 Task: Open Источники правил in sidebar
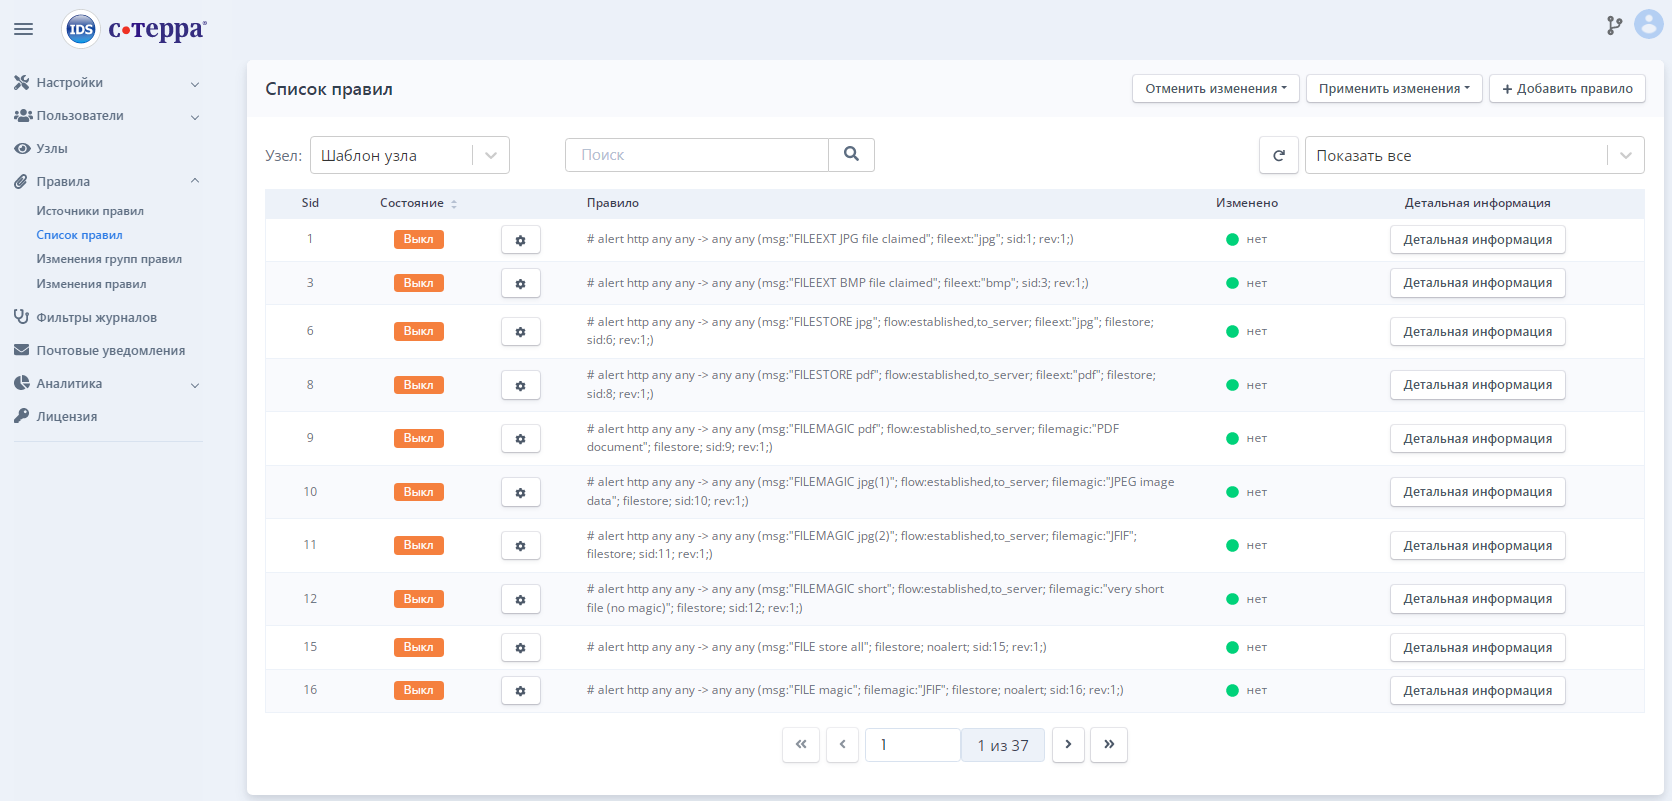click(x=90, y=211)
